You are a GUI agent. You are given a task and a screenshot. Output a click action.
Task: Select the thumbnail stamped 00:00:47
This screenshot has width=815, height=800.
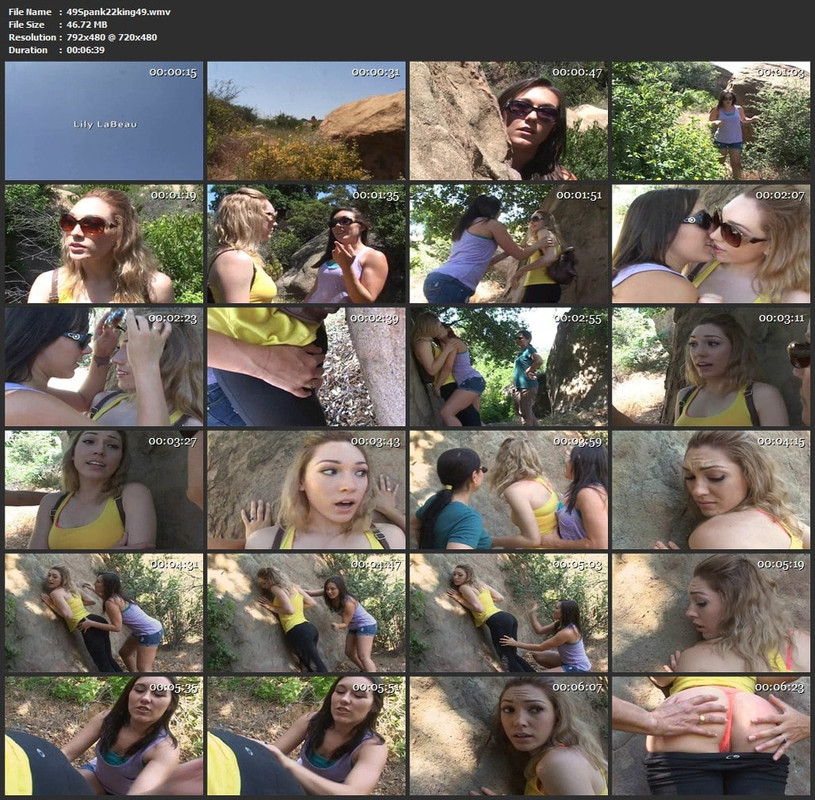pos(508,121)
